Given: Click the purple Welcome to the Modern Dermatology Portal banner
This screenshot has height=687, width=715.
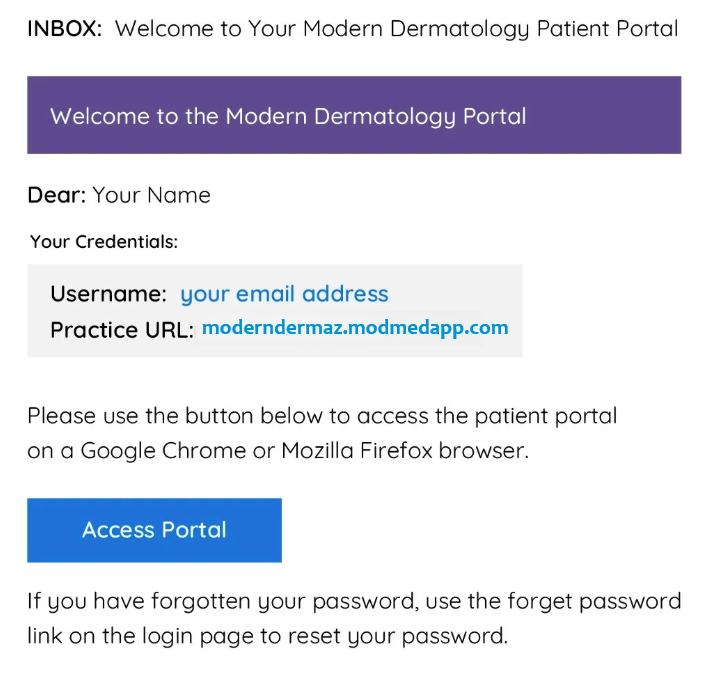Looking at the screenshot, I should click(354, 115).
